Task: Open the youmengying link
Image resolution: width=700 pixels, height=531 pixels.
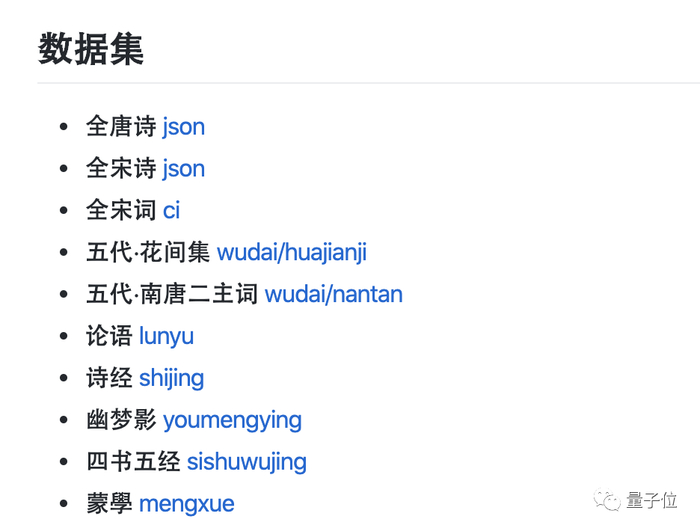Action: (232, 420)
